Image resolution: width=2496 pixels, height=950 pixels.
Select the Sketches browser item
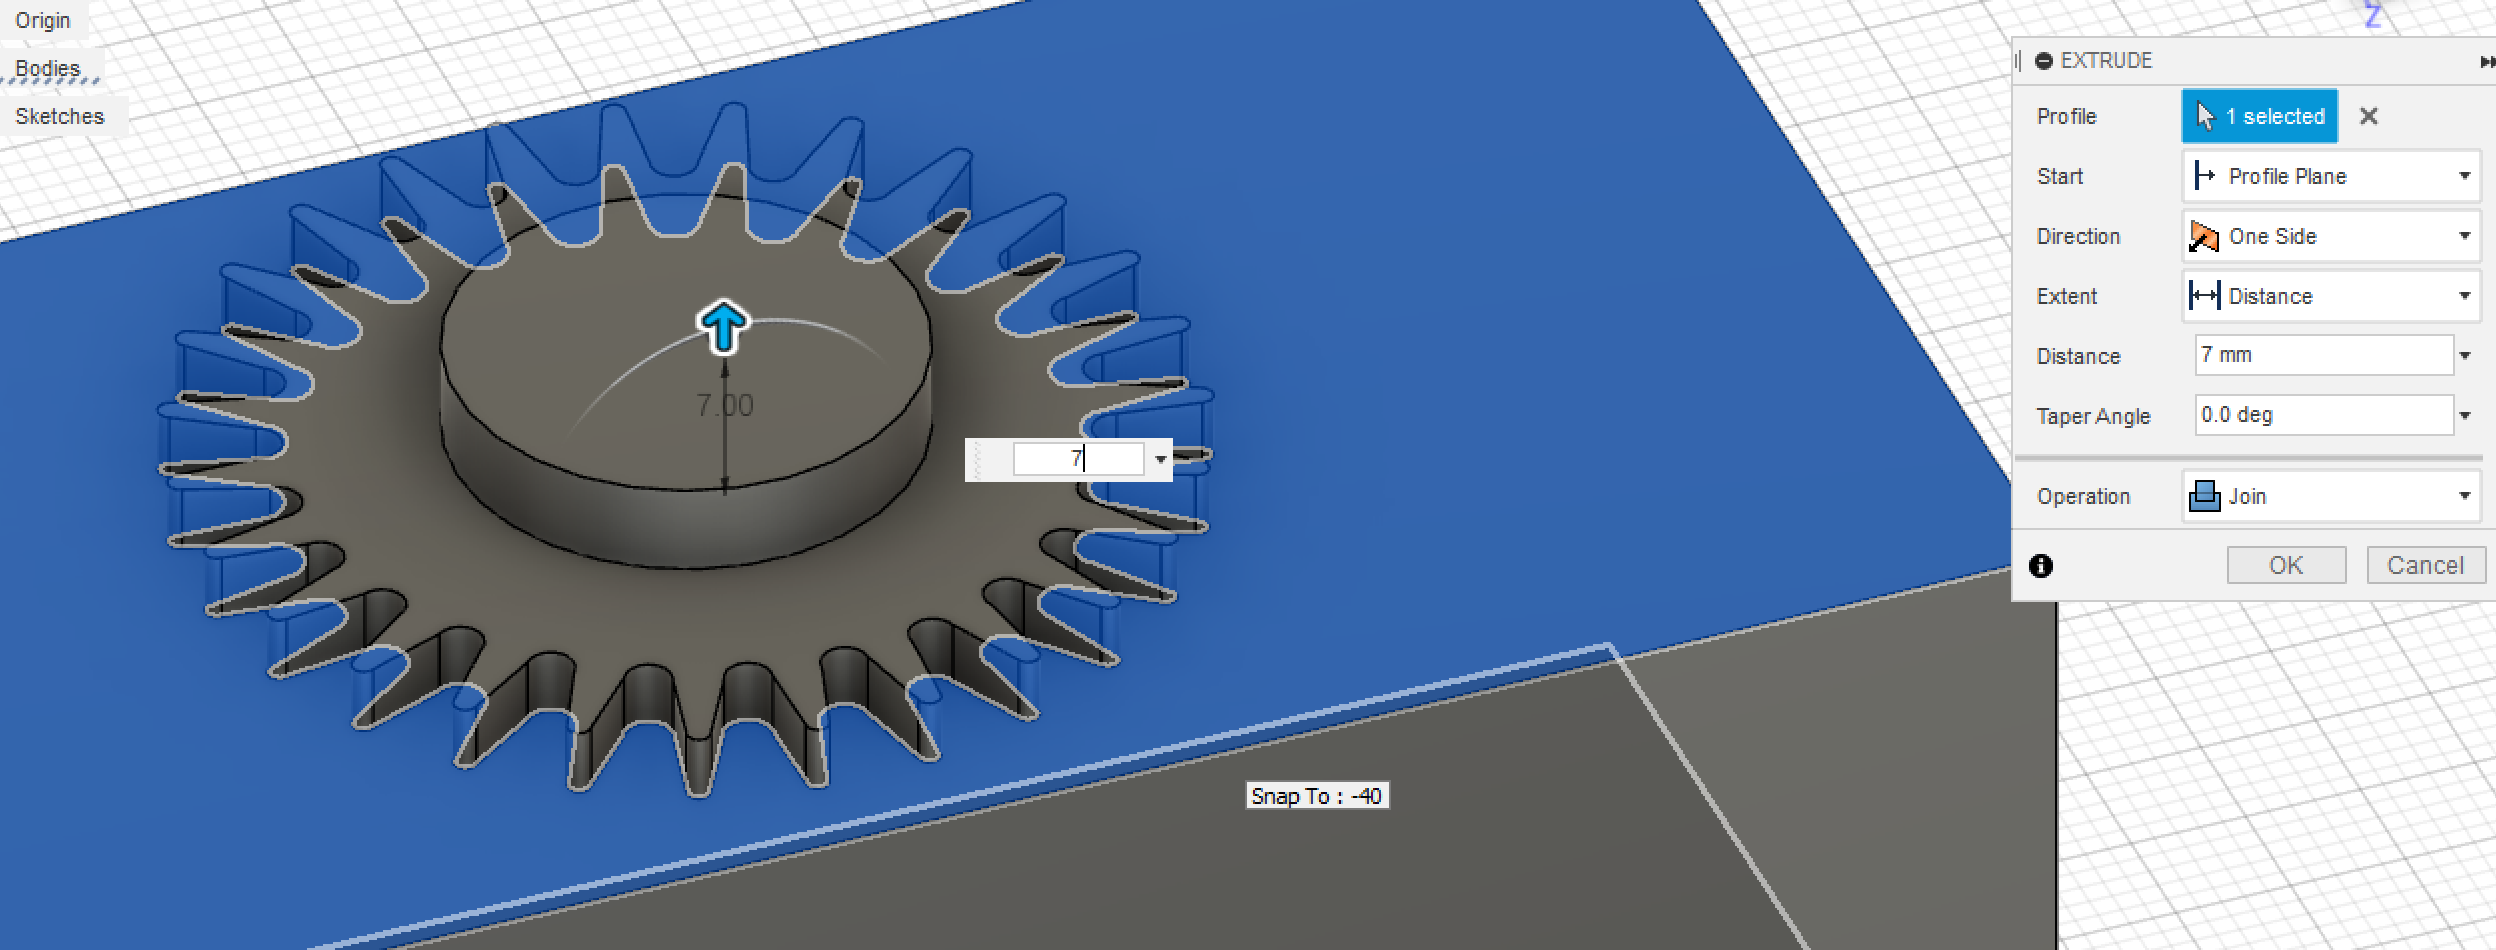pos(59,116)
